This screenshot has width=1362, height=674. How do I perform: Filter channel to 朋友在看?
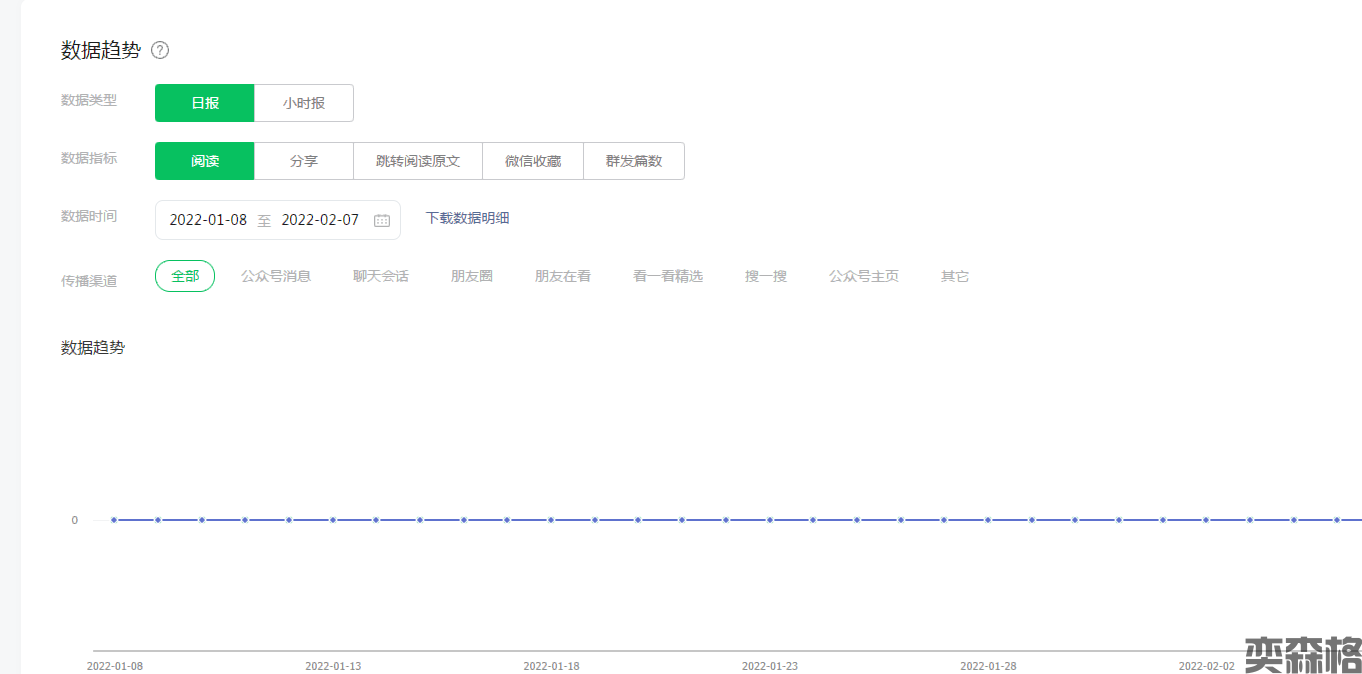point(563,276)
